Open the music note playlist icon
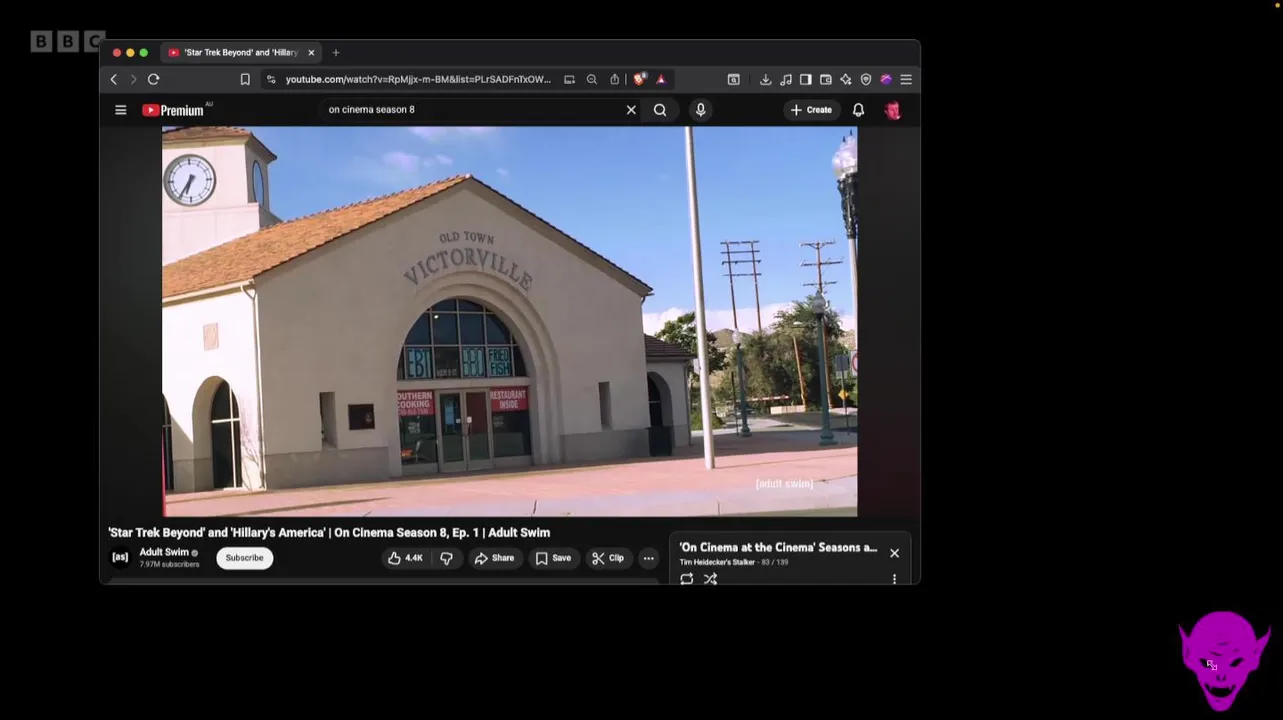1283x720 pixels. point(785,79)
